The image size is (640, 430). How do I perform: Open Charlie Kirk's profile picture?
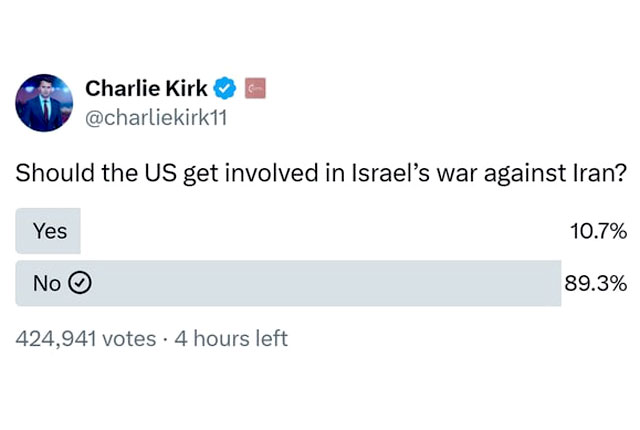click(44, 103)
